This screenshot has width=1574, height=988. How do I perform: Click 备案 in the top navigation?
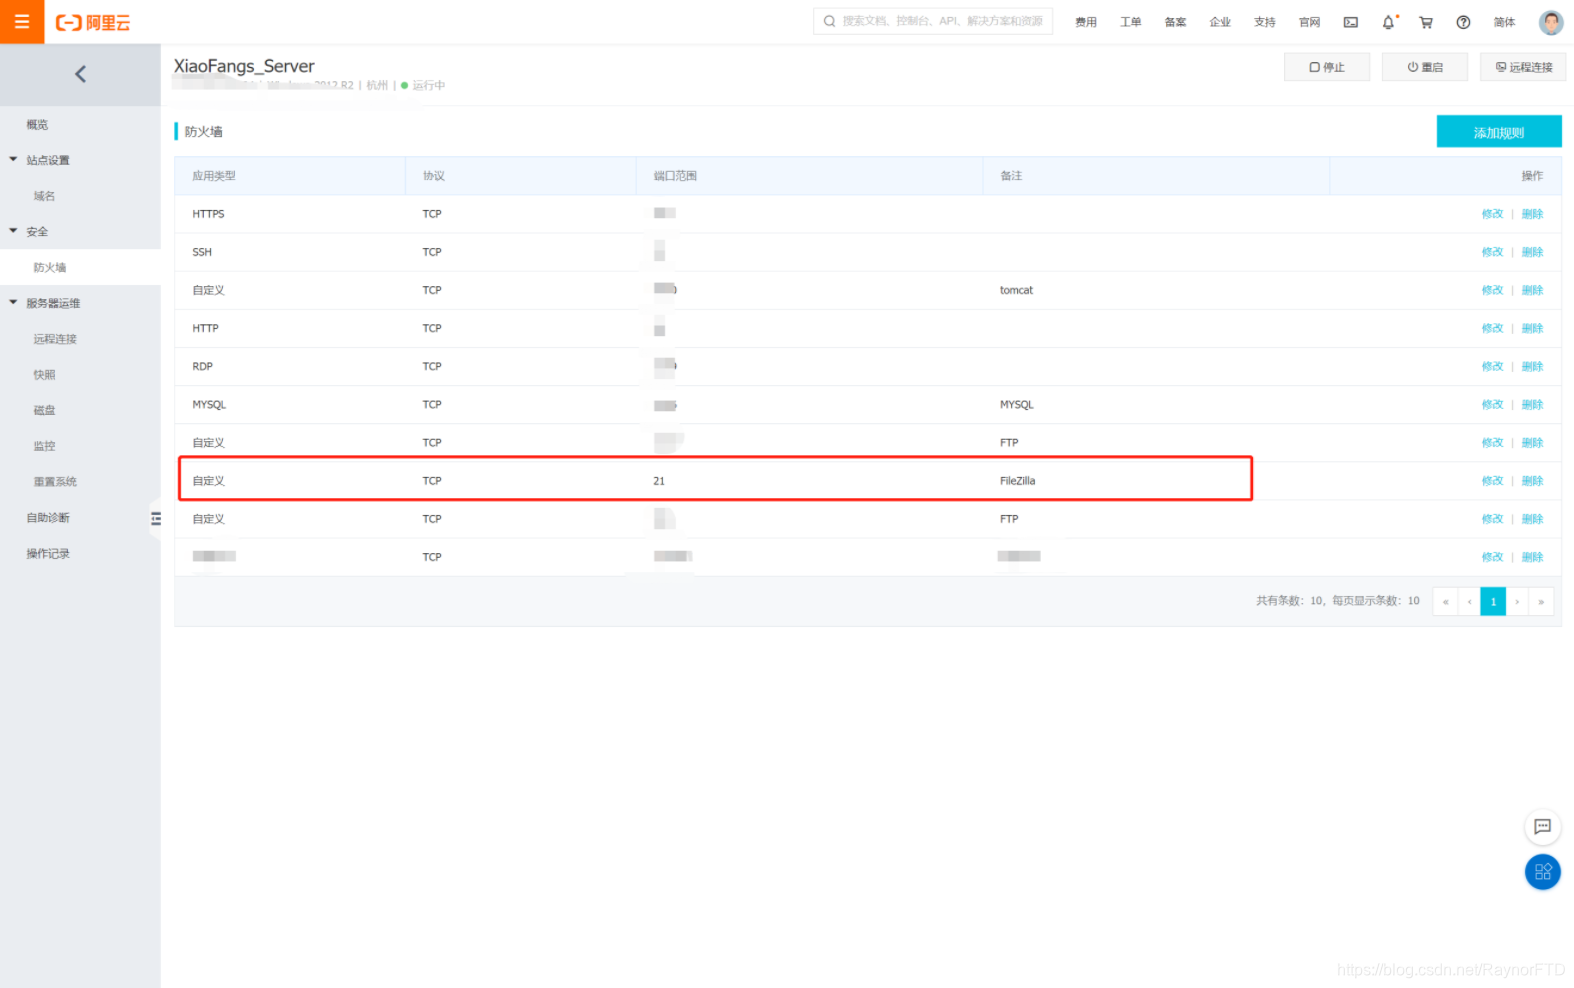coord(1175,22)
